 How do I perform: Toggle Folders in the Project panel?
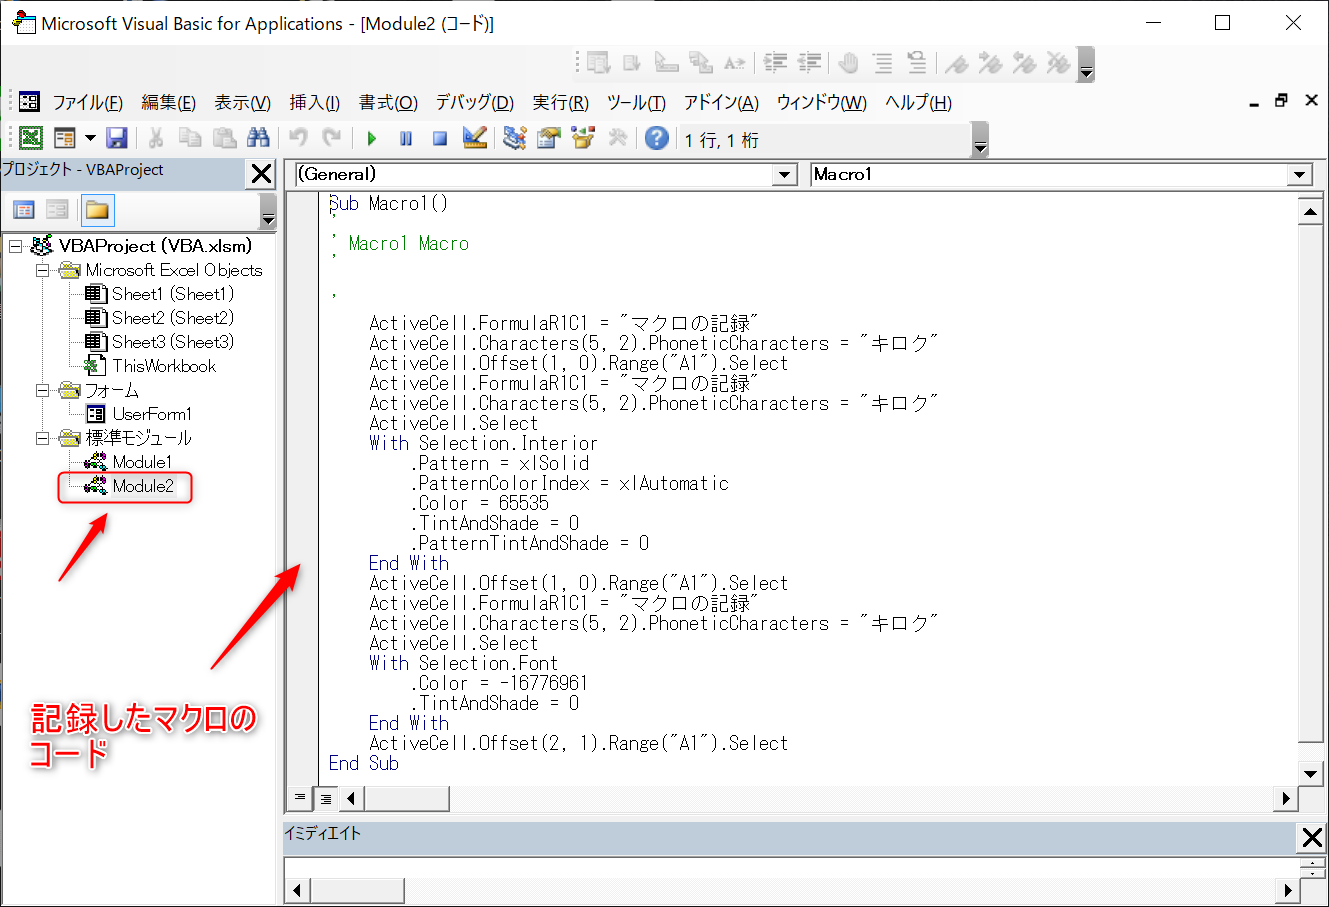(x=98, y=210)
